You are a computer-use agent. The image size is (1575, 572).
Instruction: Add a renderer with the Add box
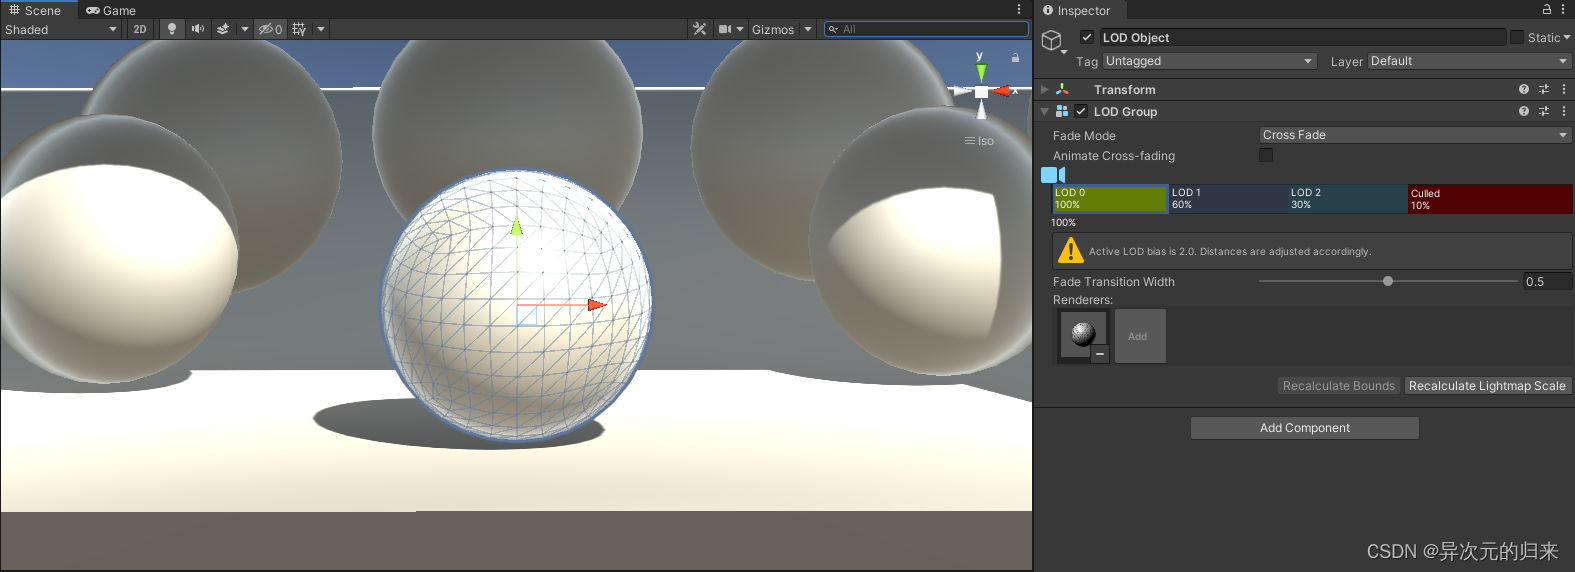coord(1140,336)
